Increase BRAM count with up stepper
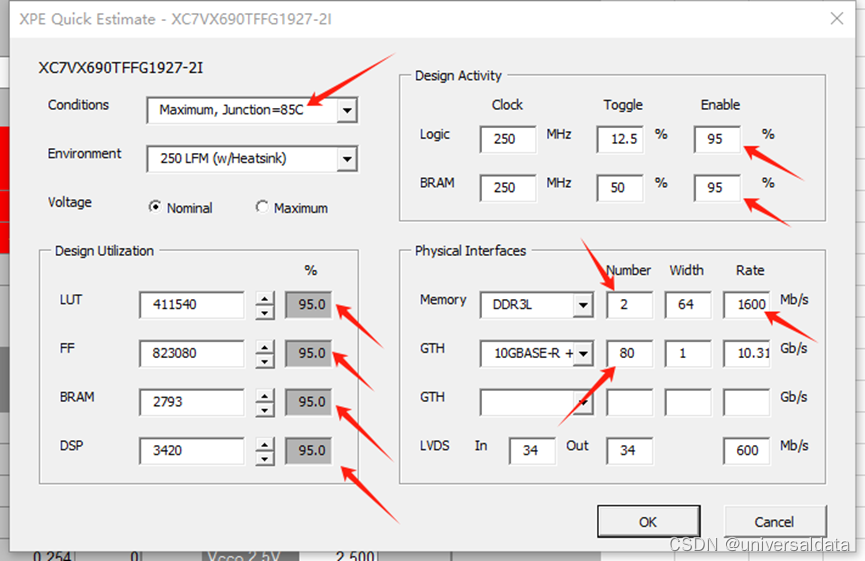This screenshot has width=865, height=561. [x=265, y=396]
